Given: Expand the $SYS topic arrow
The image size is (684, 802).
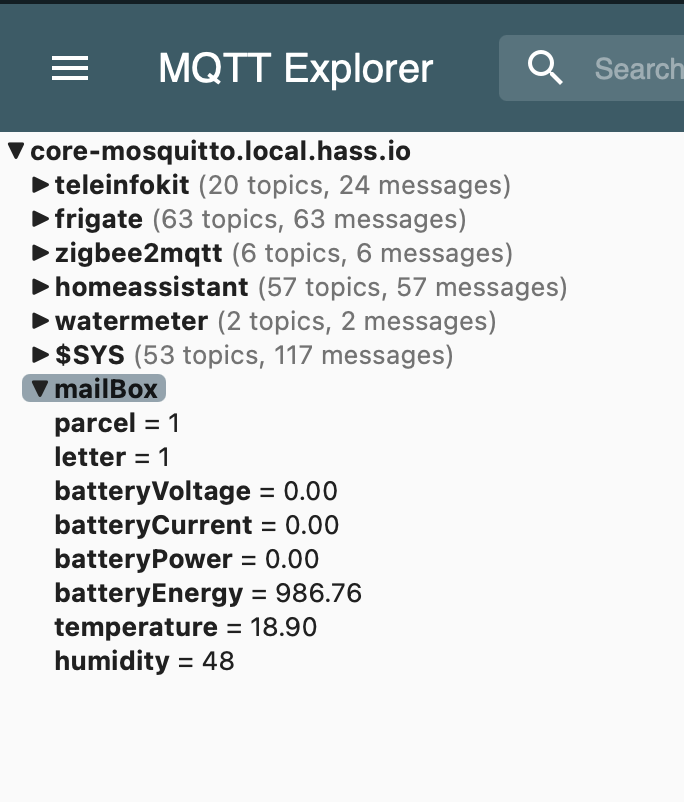Looking at the screenshot, I should click(x=40, y=354).
